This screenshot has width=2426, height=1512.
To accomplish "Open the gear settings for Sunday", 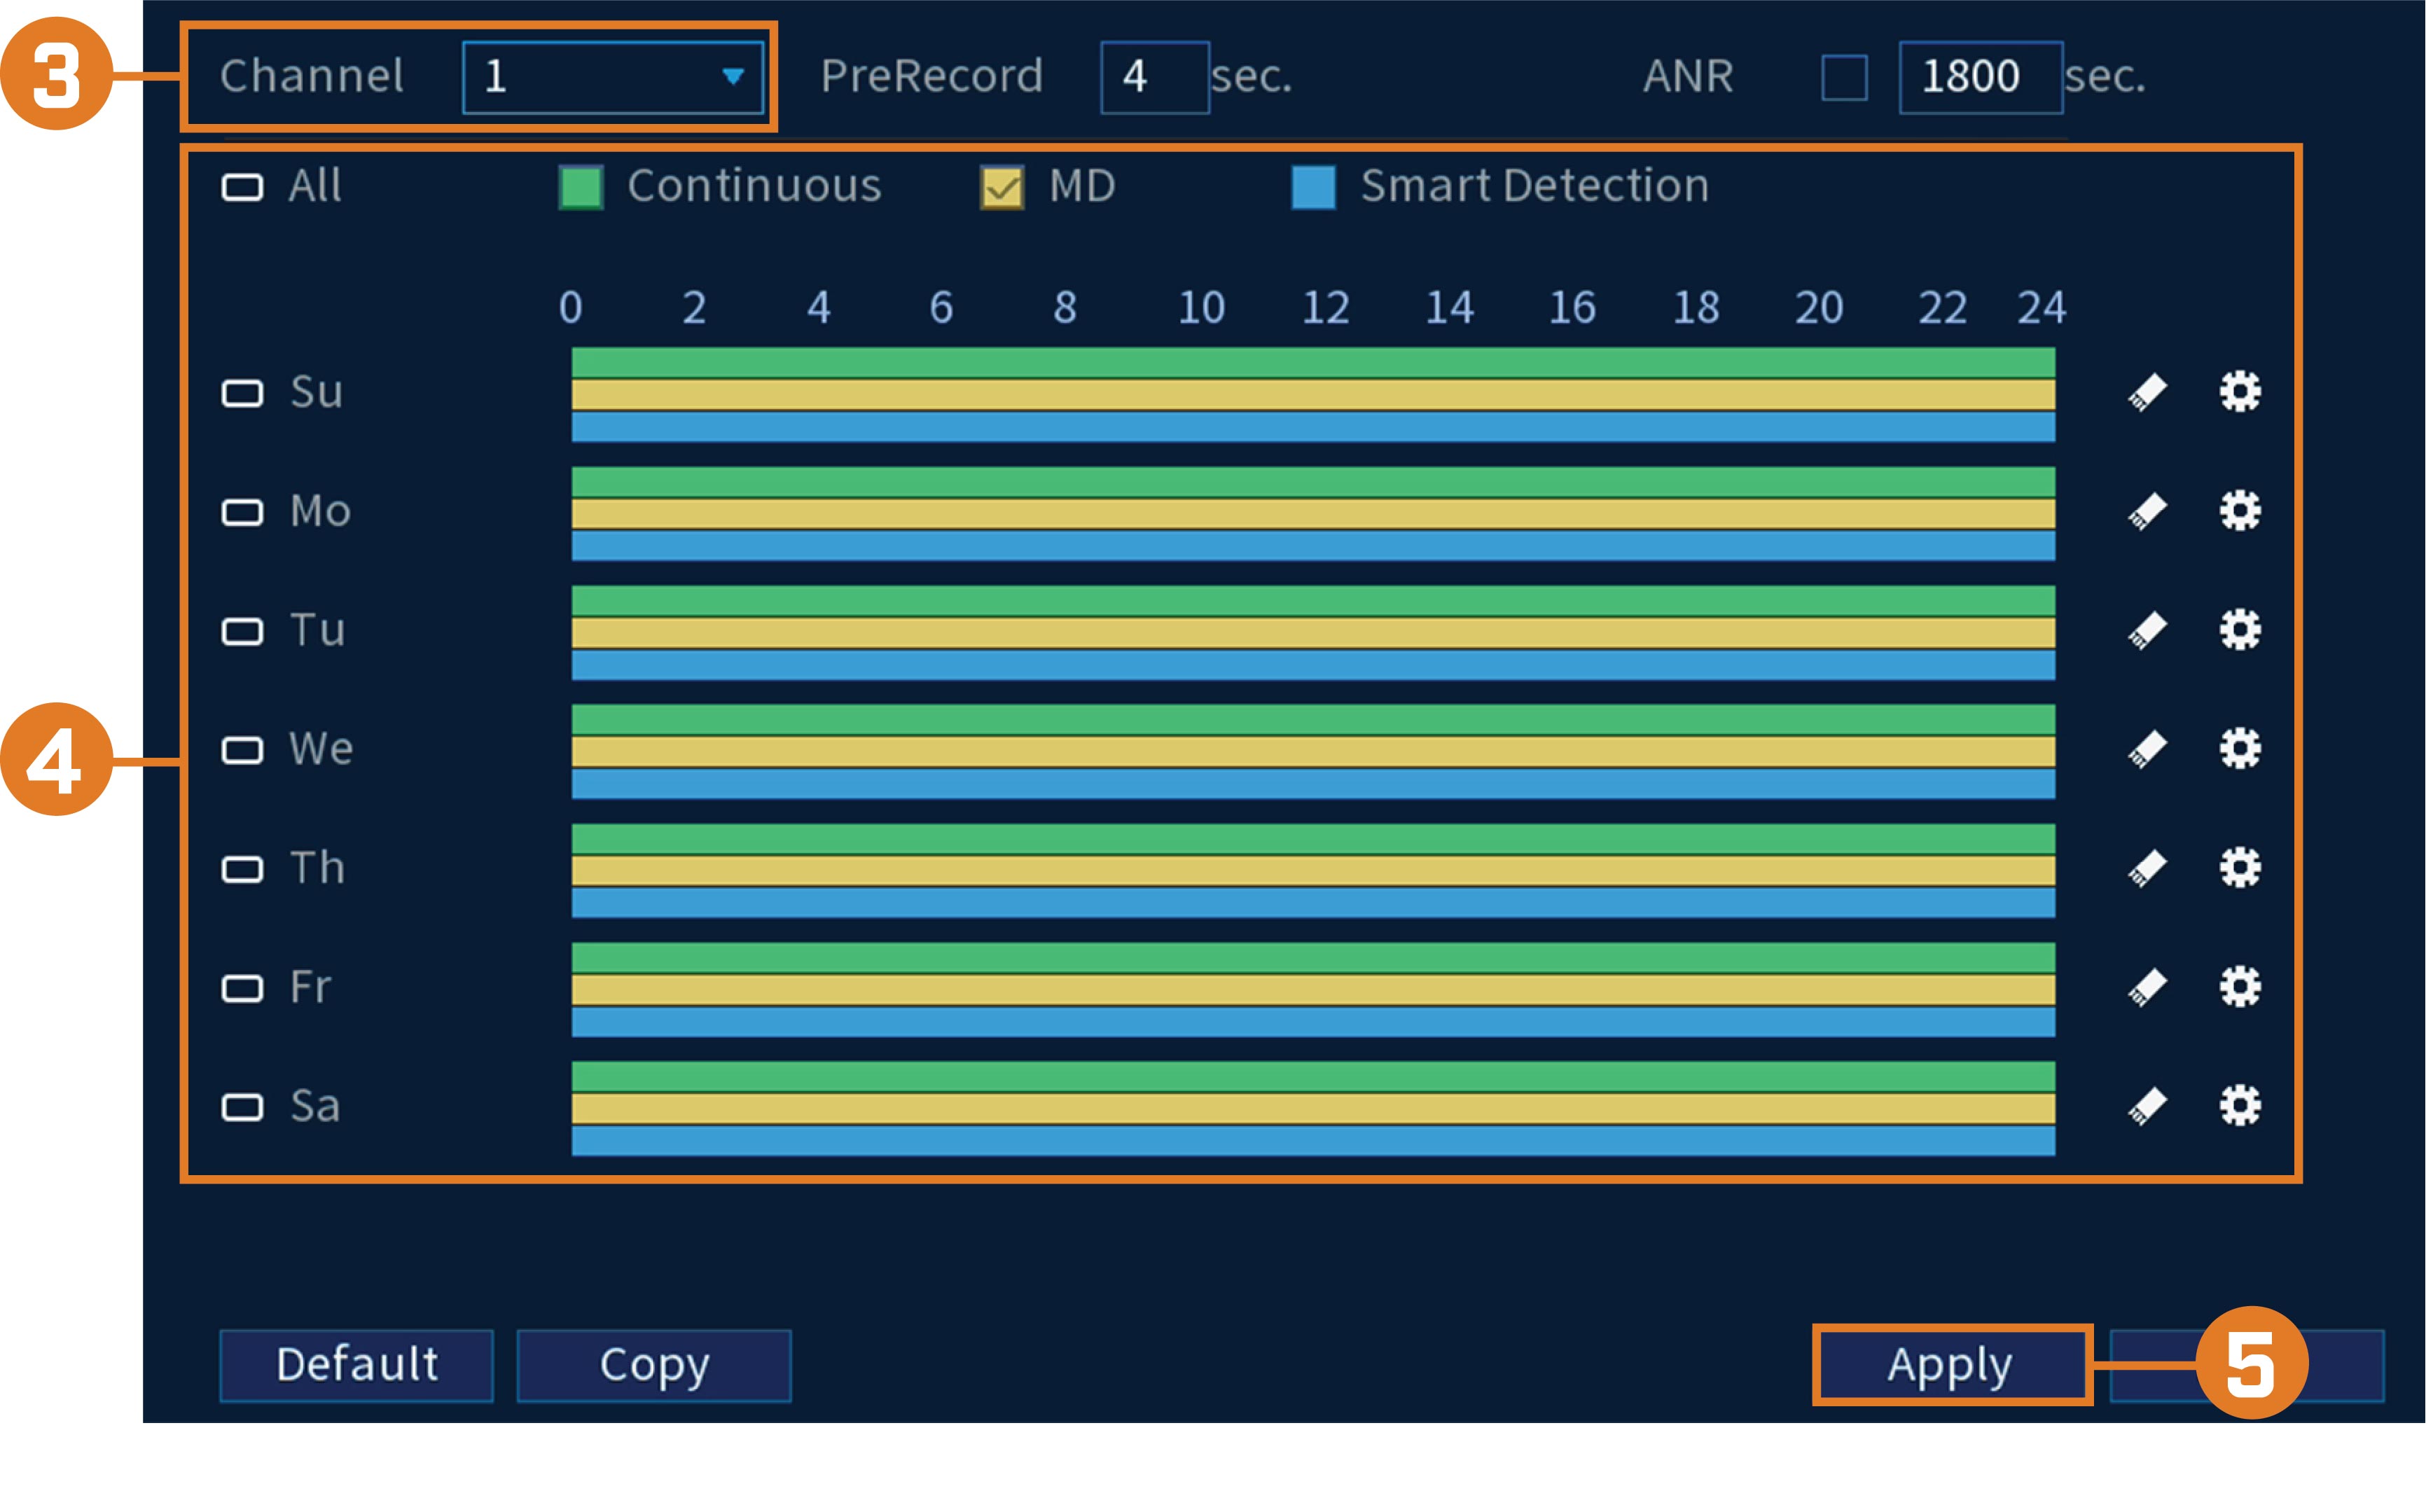I will click(2240, 391).
